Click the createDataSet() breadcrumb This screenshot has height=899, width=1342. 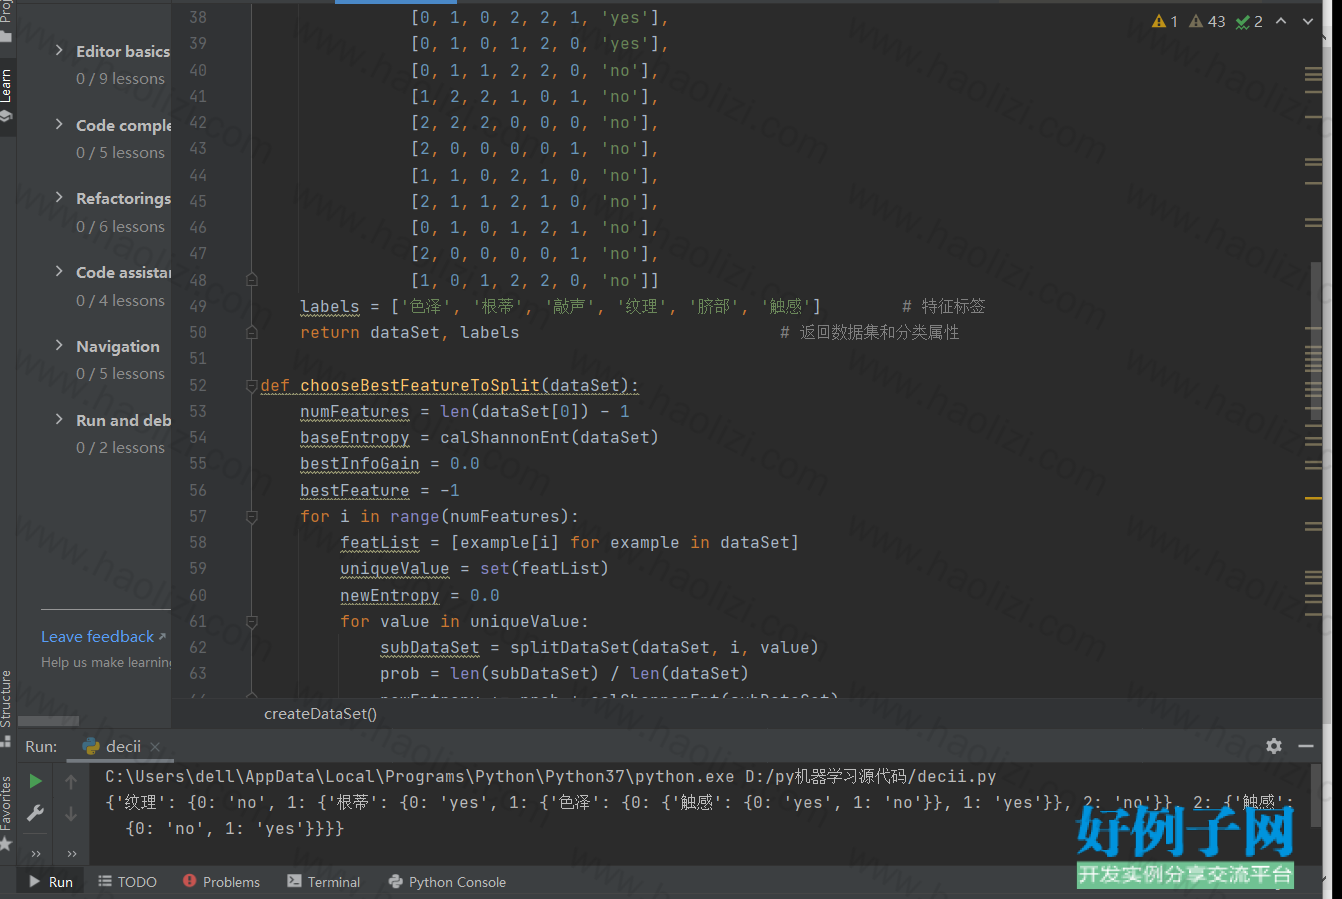[x=320, y=714]
